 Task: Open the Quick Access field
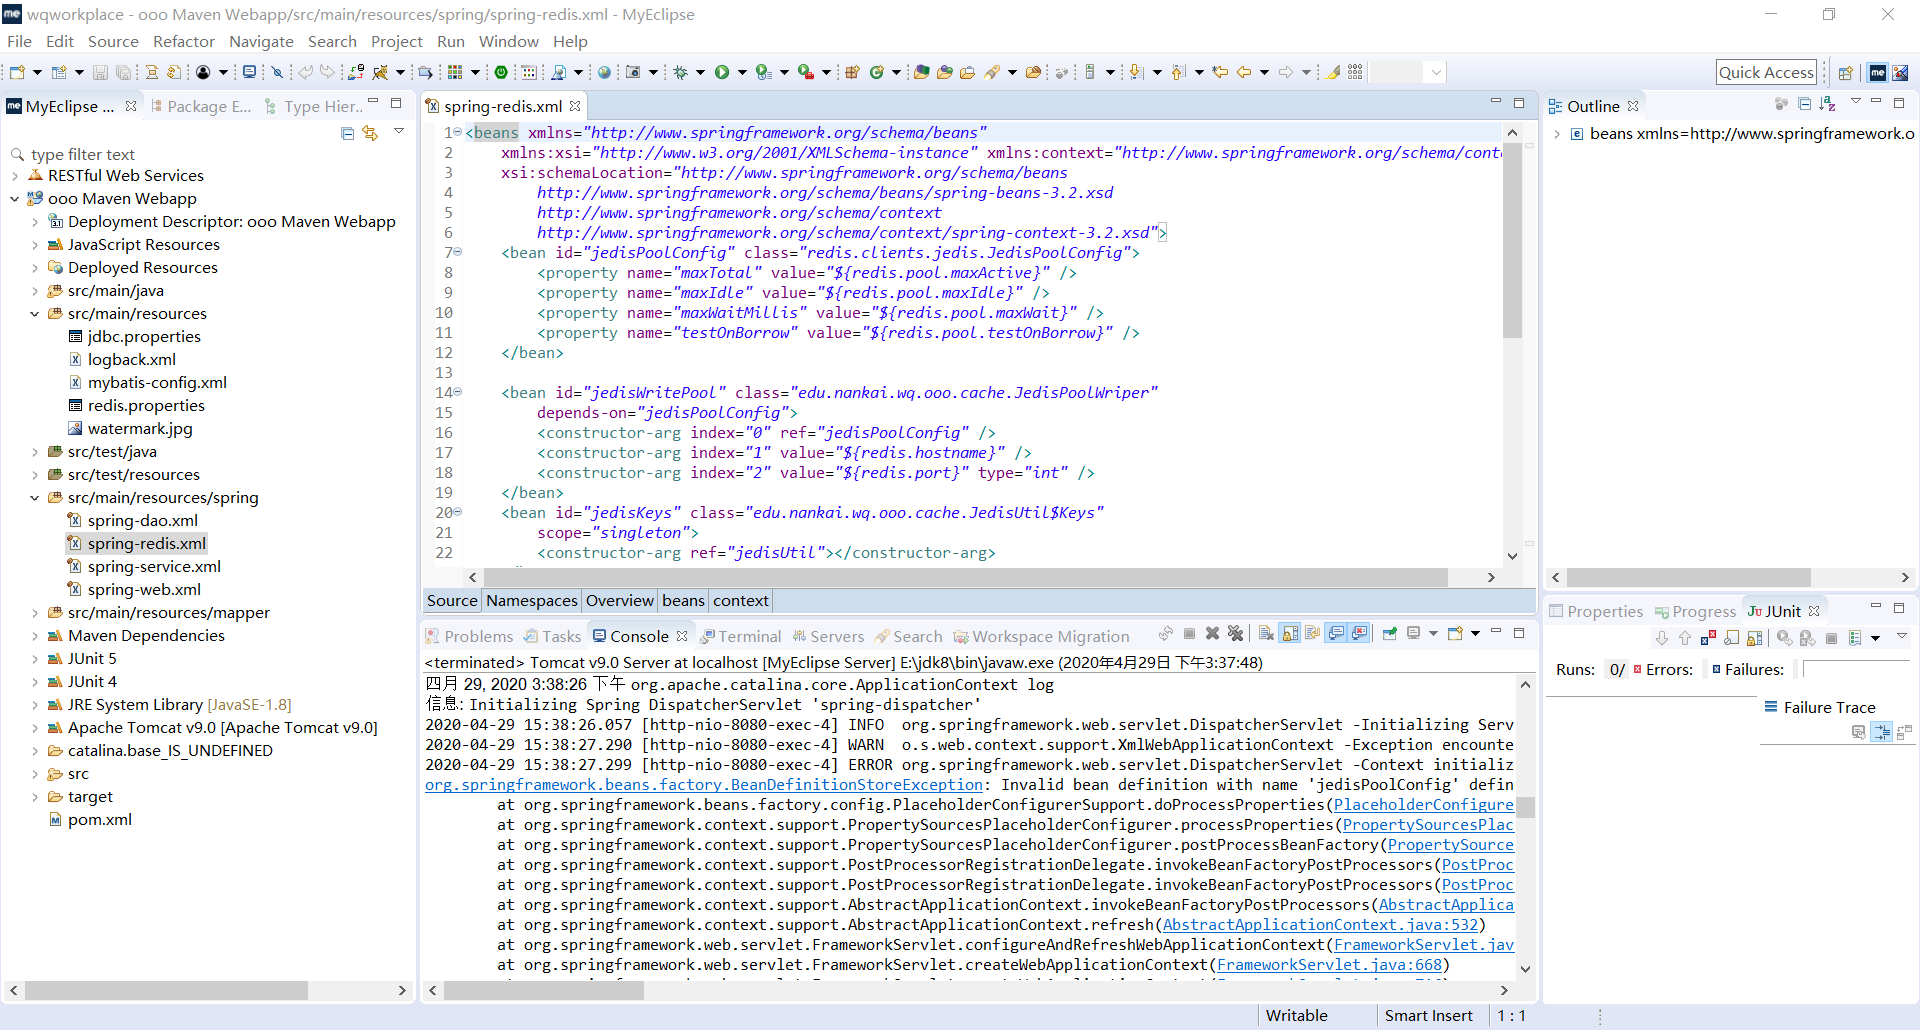coord(1767,72)
